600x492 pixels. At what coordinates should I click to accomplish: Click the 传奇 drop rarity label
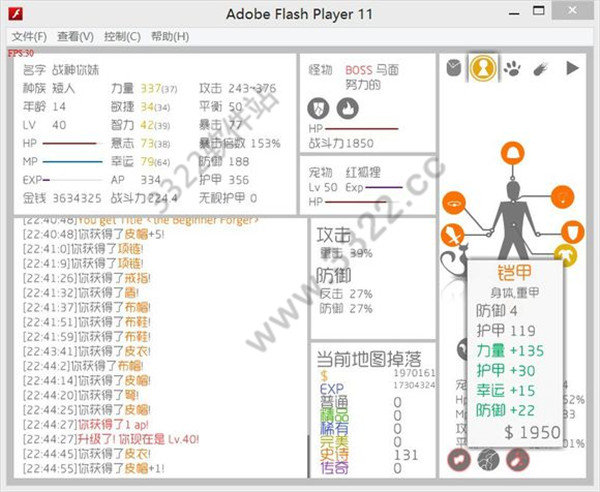(334, 468)
